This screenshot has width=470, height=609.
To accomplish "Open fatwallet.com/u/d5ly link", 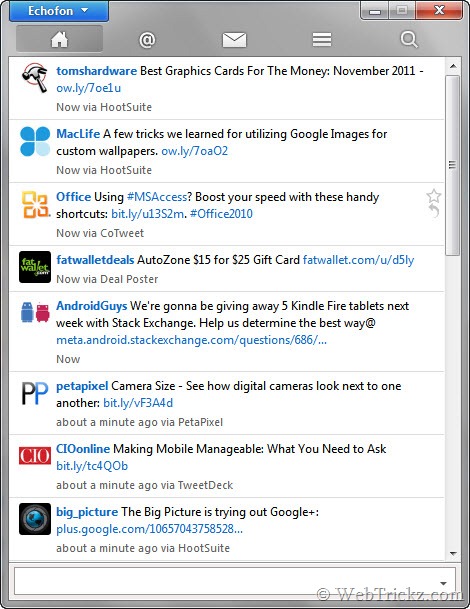I will (x=359, y=260).
